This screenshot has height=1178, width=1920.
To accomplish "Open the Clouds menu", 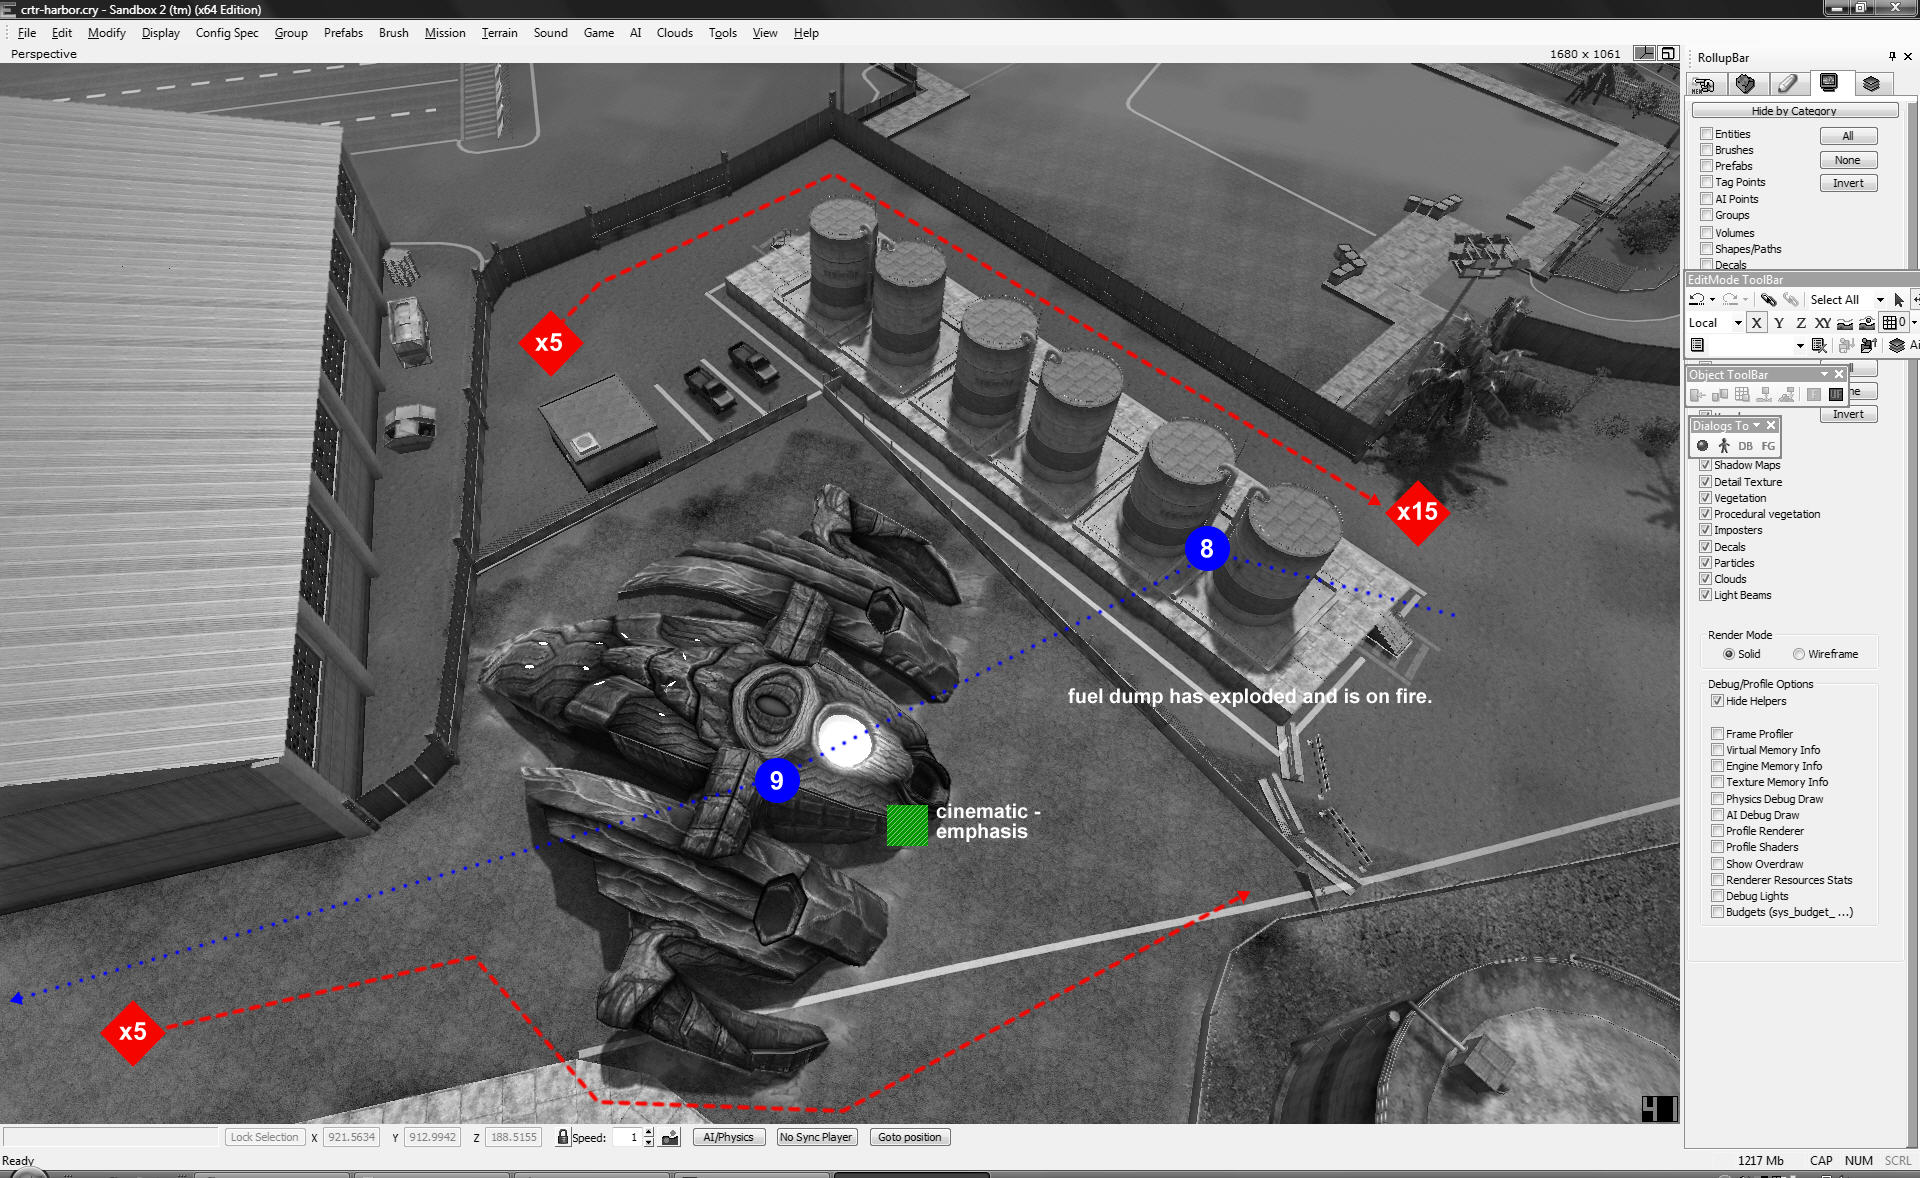I will point(674,32).
